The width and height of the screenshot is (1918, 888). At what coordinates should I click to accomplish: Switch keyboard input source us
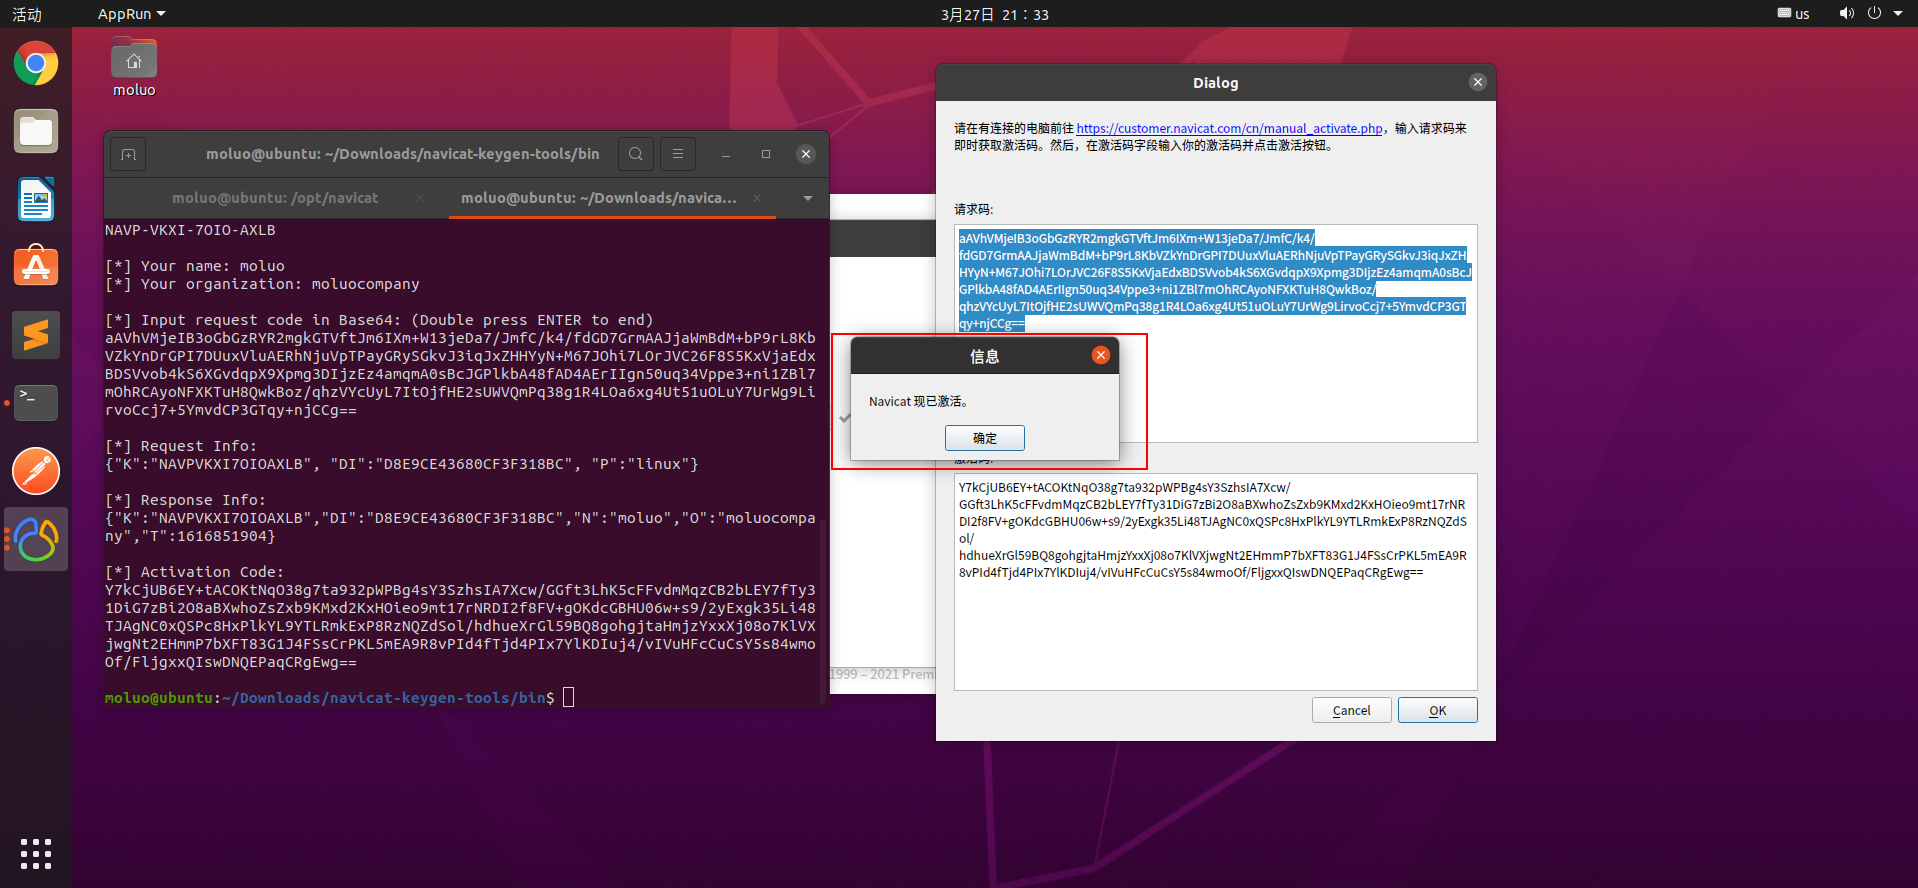point(1794,14)
